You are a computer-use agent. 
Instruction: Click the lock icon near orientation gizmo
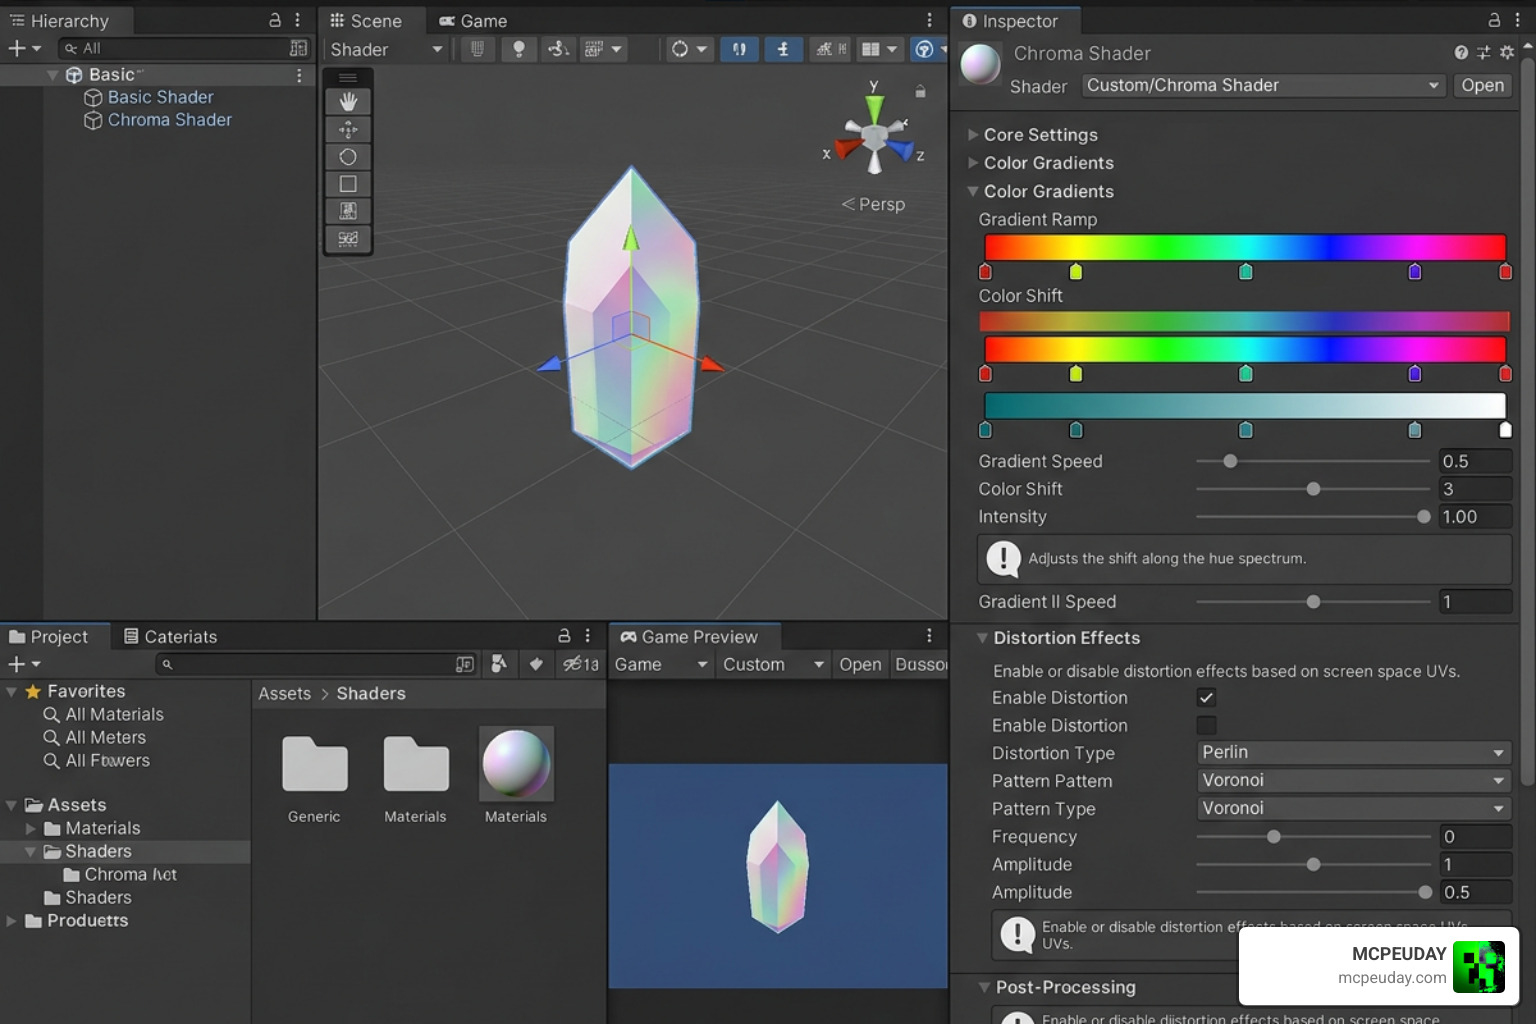(920, 91)
